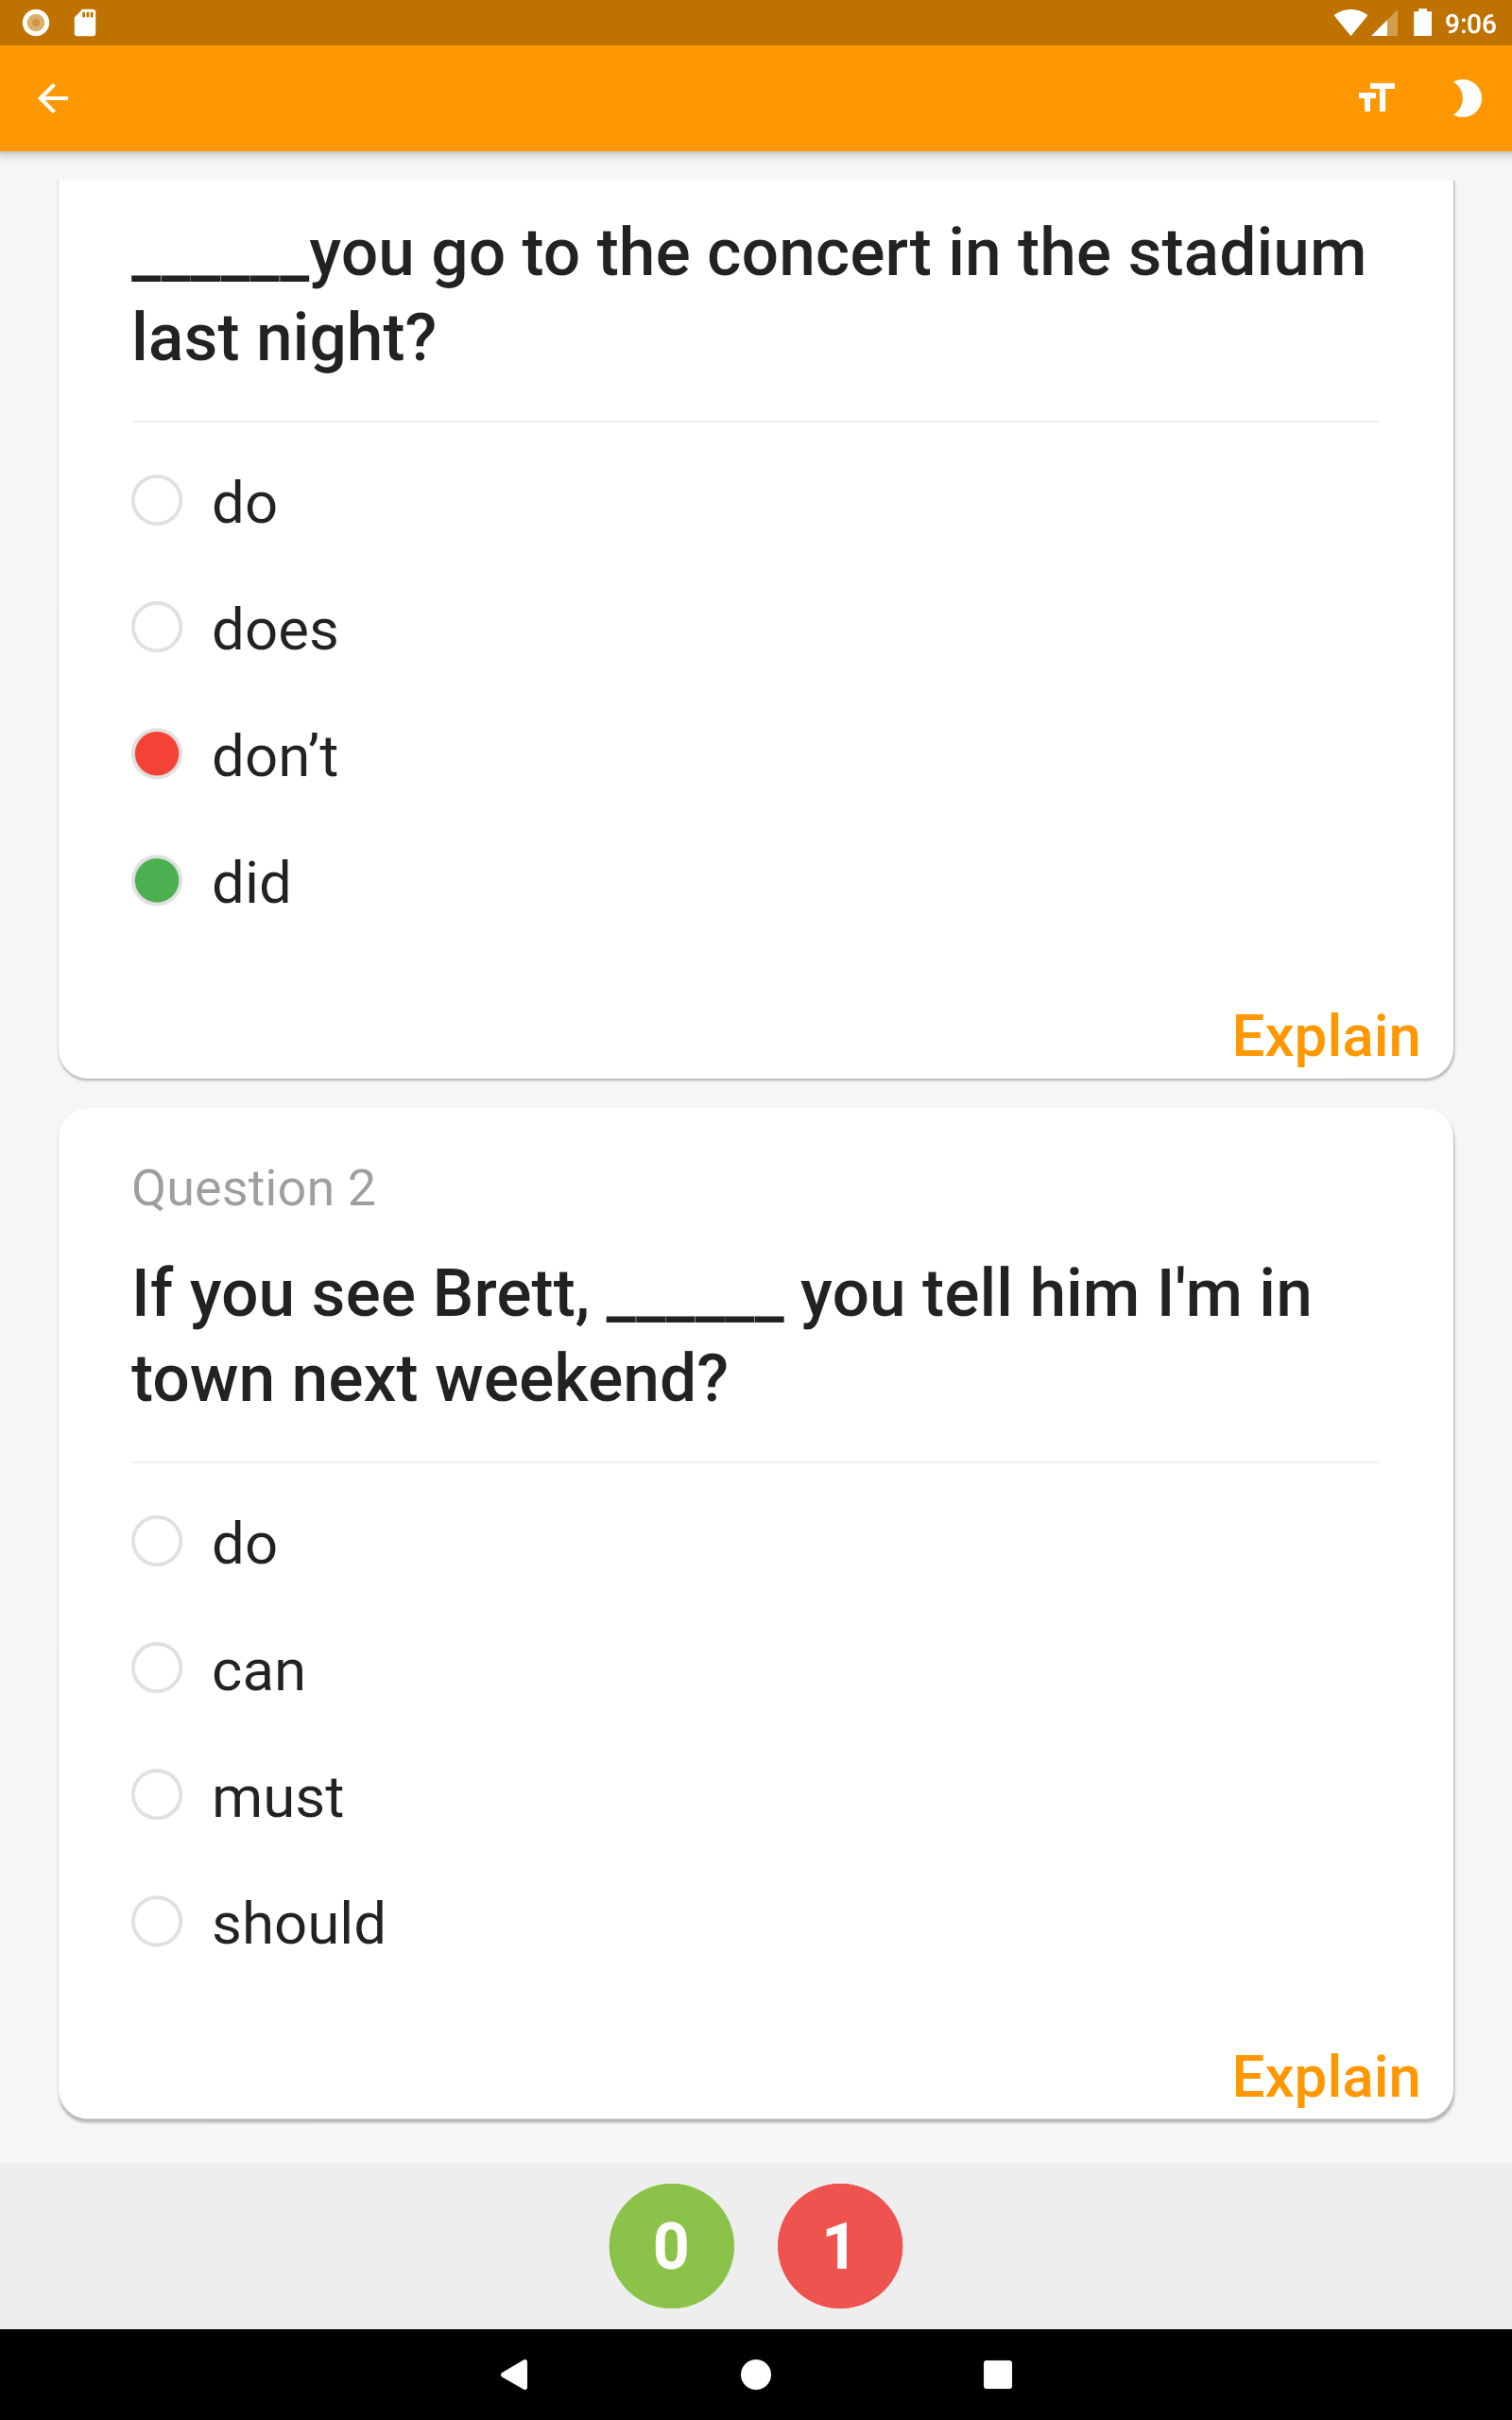Choose 'do' for Question 2
The height and width of the screenshot is (2420, 1512).
157,1541
